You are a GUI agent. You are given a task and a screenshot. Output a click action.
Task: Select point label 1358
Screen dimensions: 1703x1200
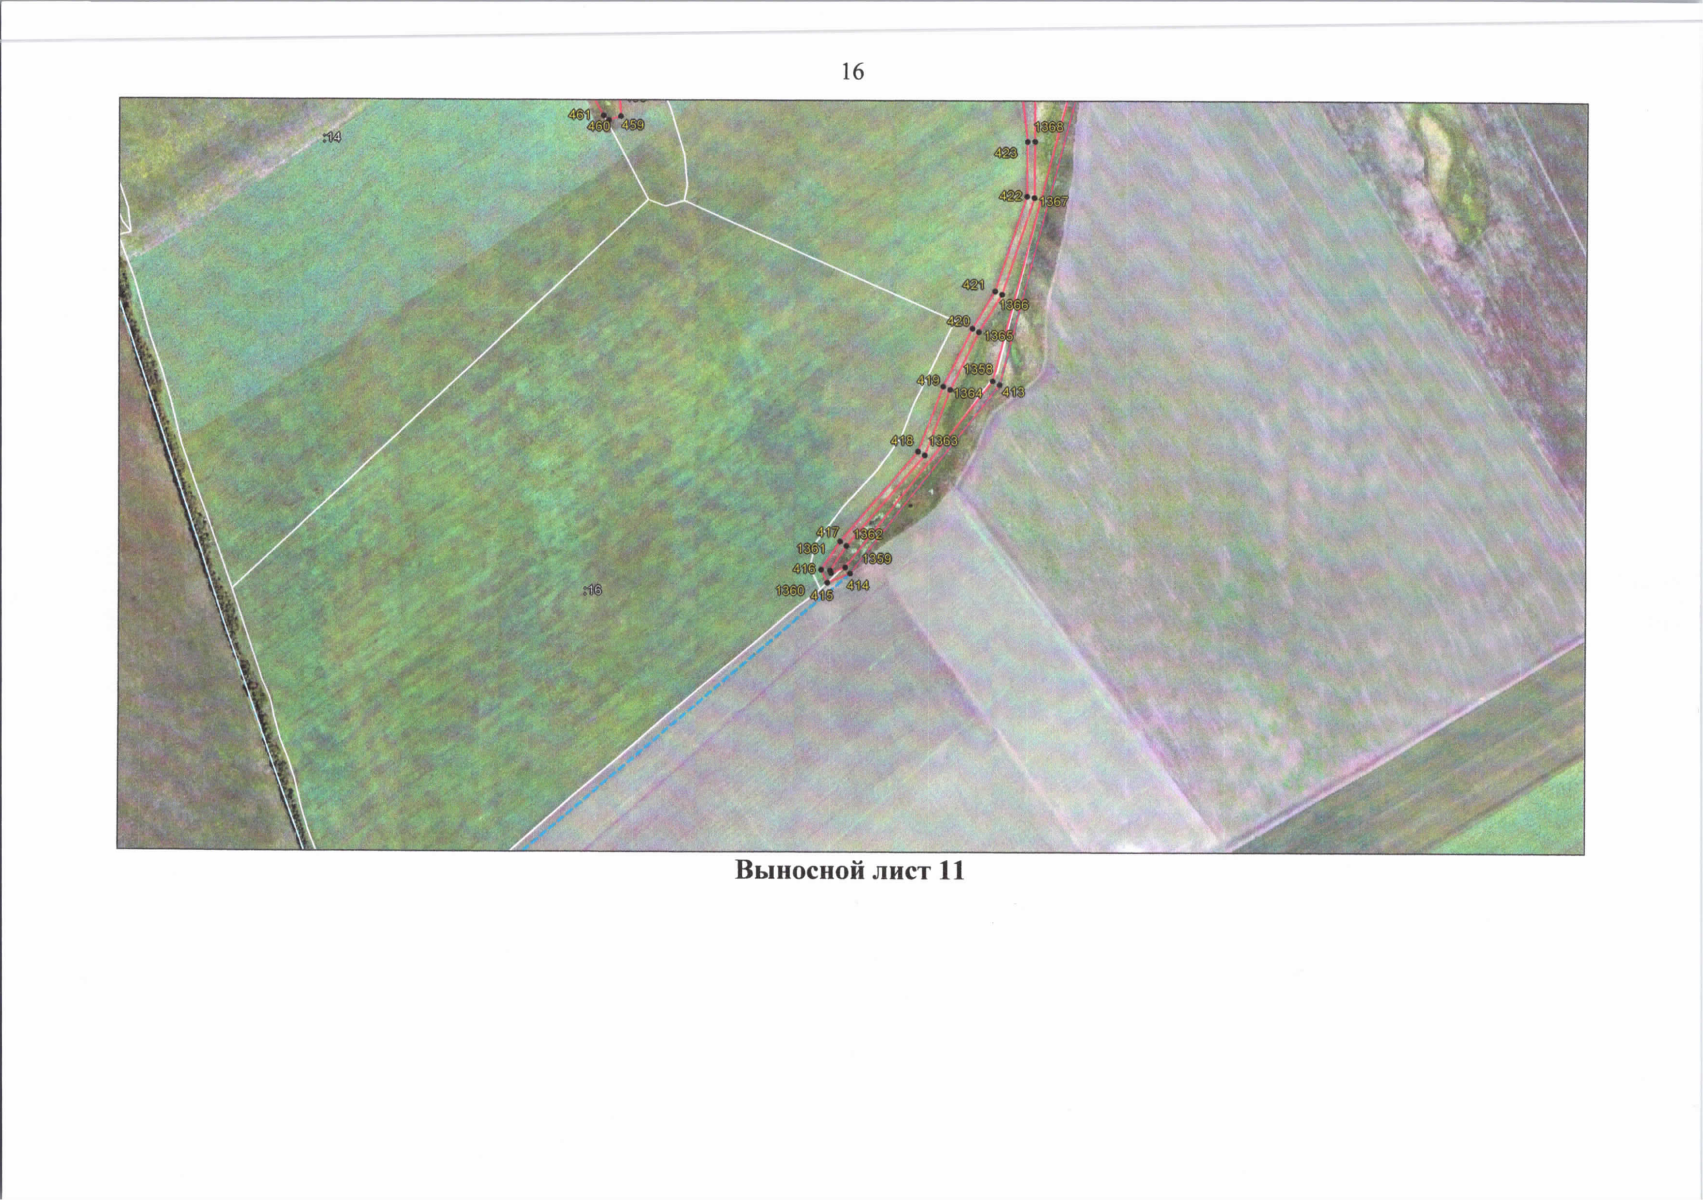(978, 369)
